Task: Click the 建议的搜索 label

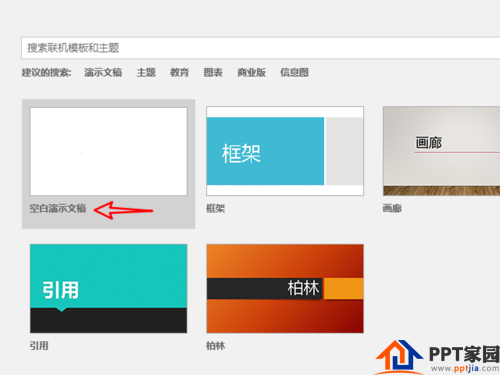Action: click(46, 72)
